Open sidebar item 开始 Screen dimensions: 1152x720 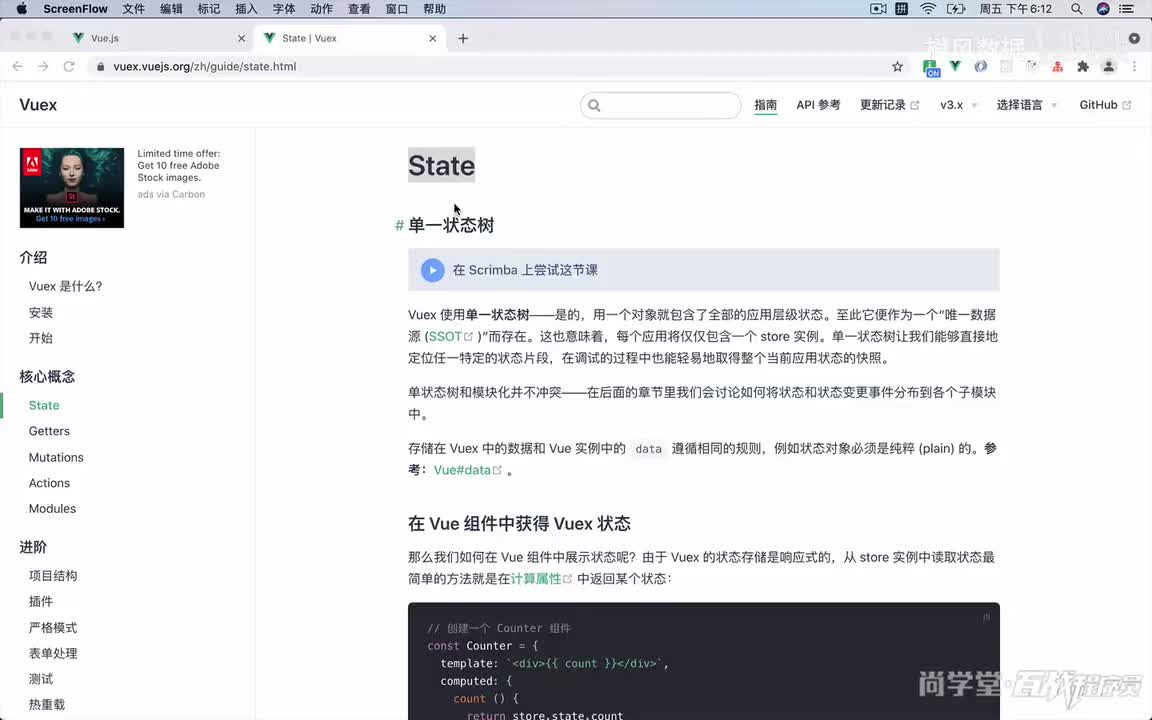click(40, 338)
